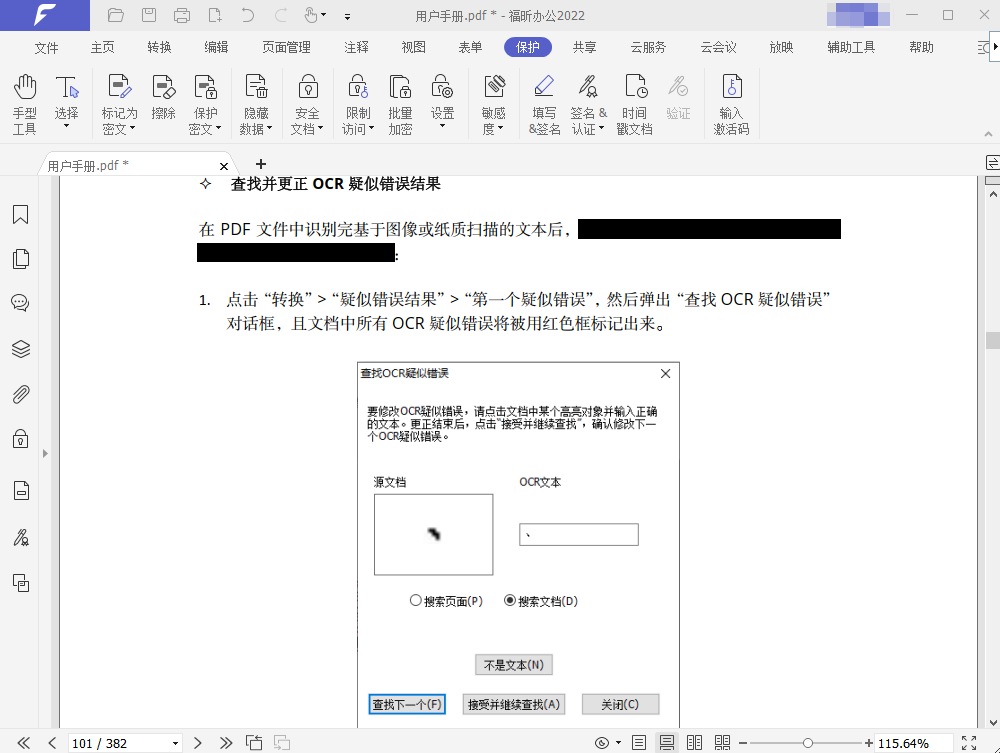This screenshot has height=753, width=1000.
Task: Open the zoom level 115.64% dropdown
Action: coord(942,743)
